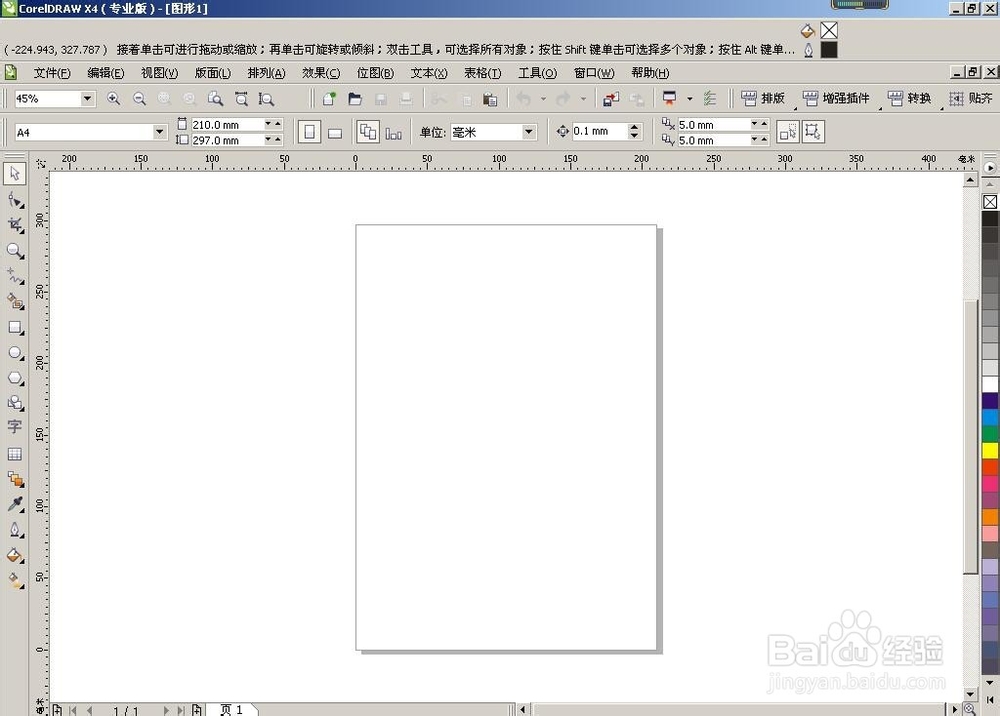Select the no-fill X swatch in palette
Image resolution: width=1000 pixels, height=716 pixels.
point(990,202)
